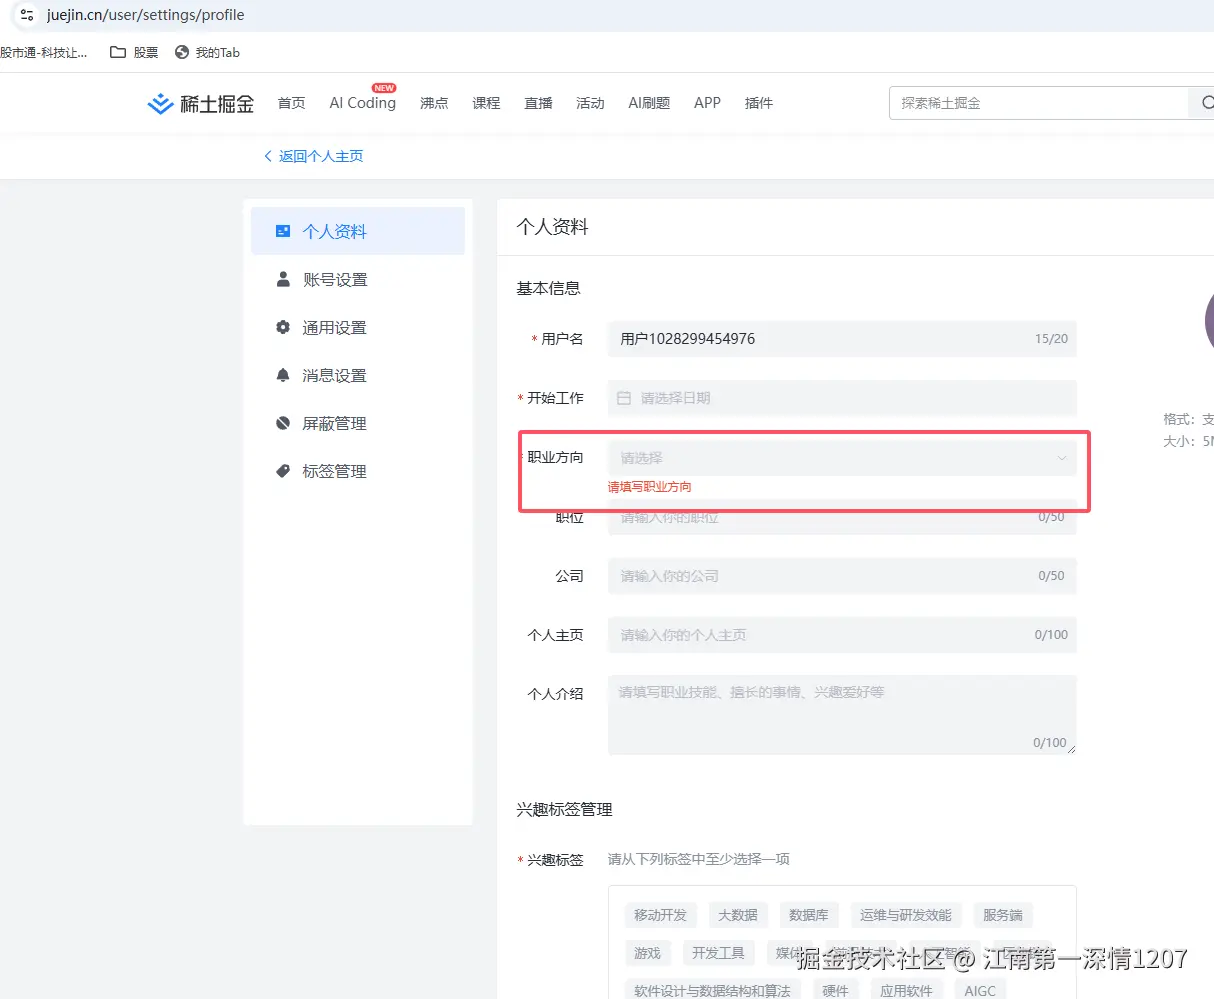Open 屏蔽管理 using its sidebar icon
Image resolution: width=1214 pixels, height=999 pixels.
pyautogui.click(x=284, y=423)
